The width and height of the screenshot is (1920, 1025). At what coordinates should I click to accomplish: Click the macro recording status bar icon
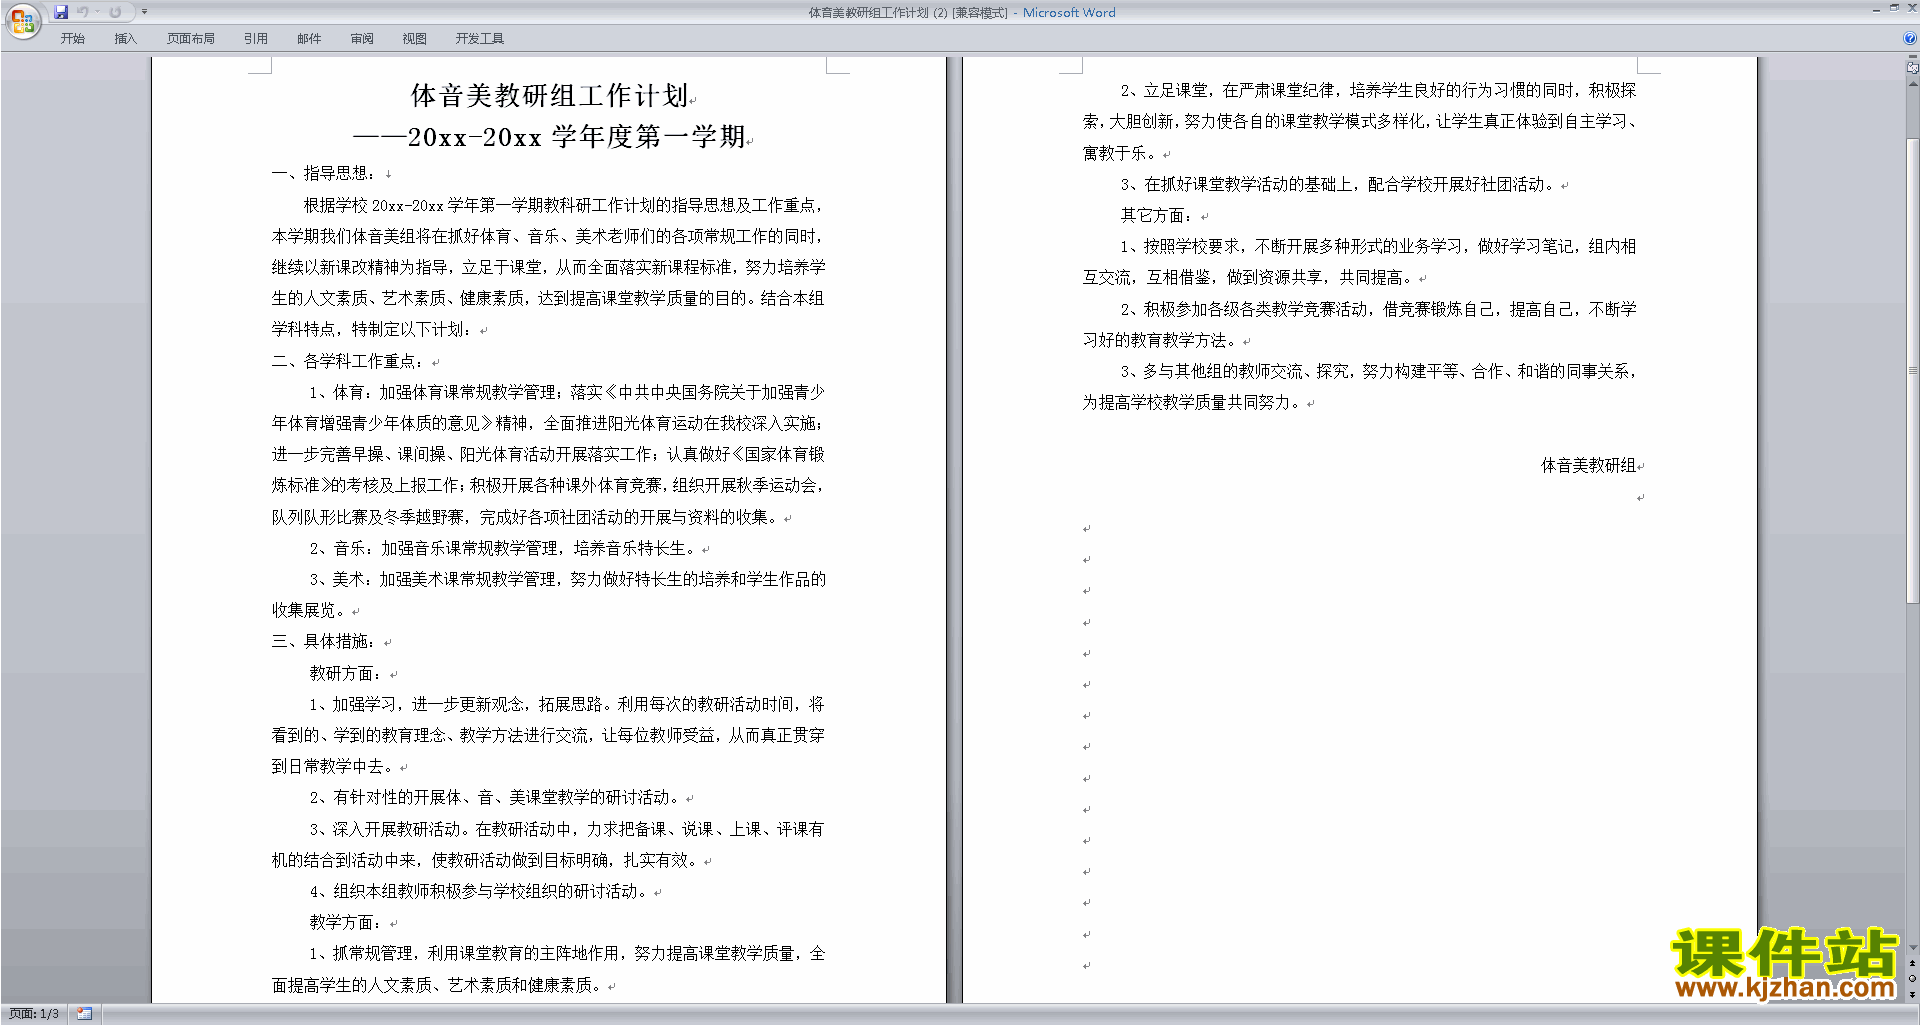(x=84, y=1014)
